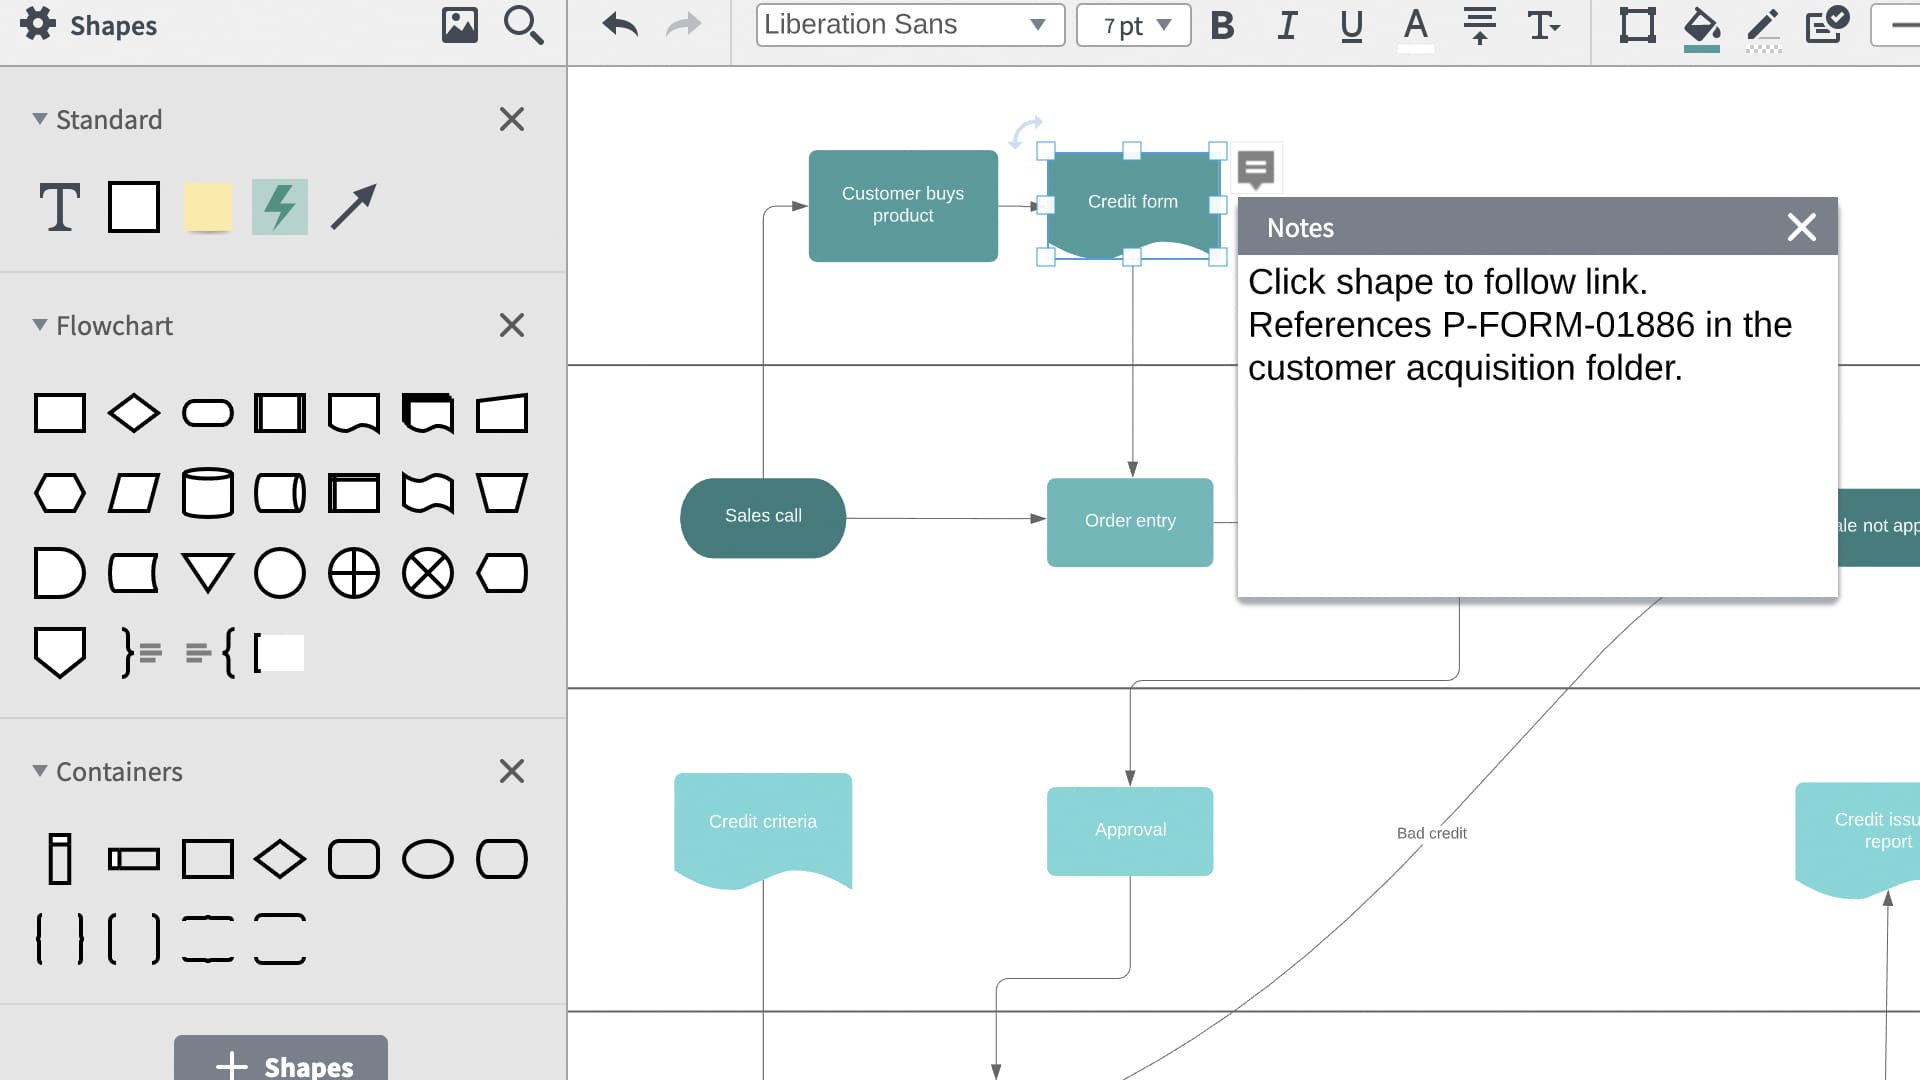Select the Text tool in Standard
Viewport: 1920px width, 1080px height.
click(x=59, y=207)
